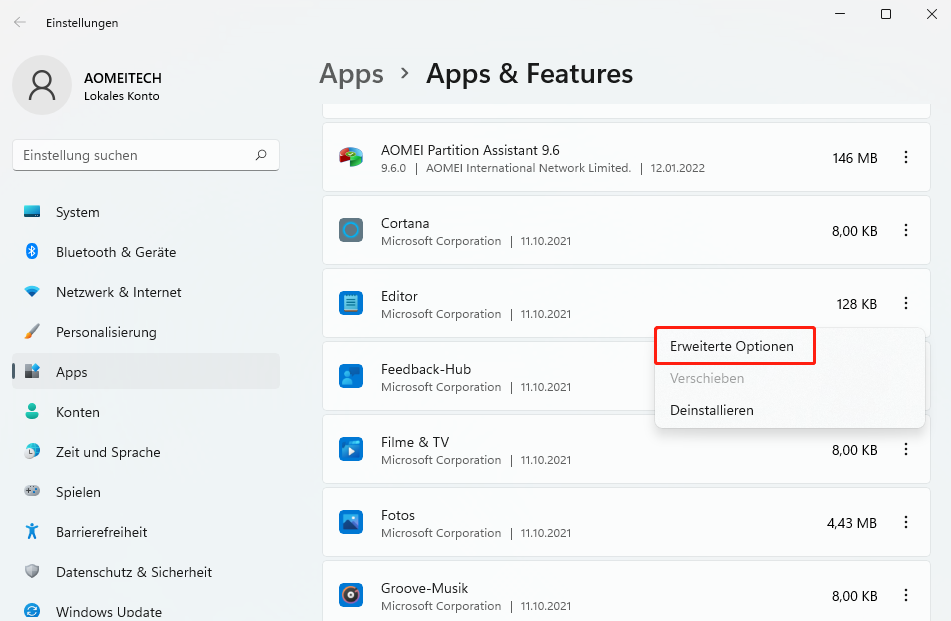
Task: Click the Filme & TV app icon
Action: coord(350,449)
